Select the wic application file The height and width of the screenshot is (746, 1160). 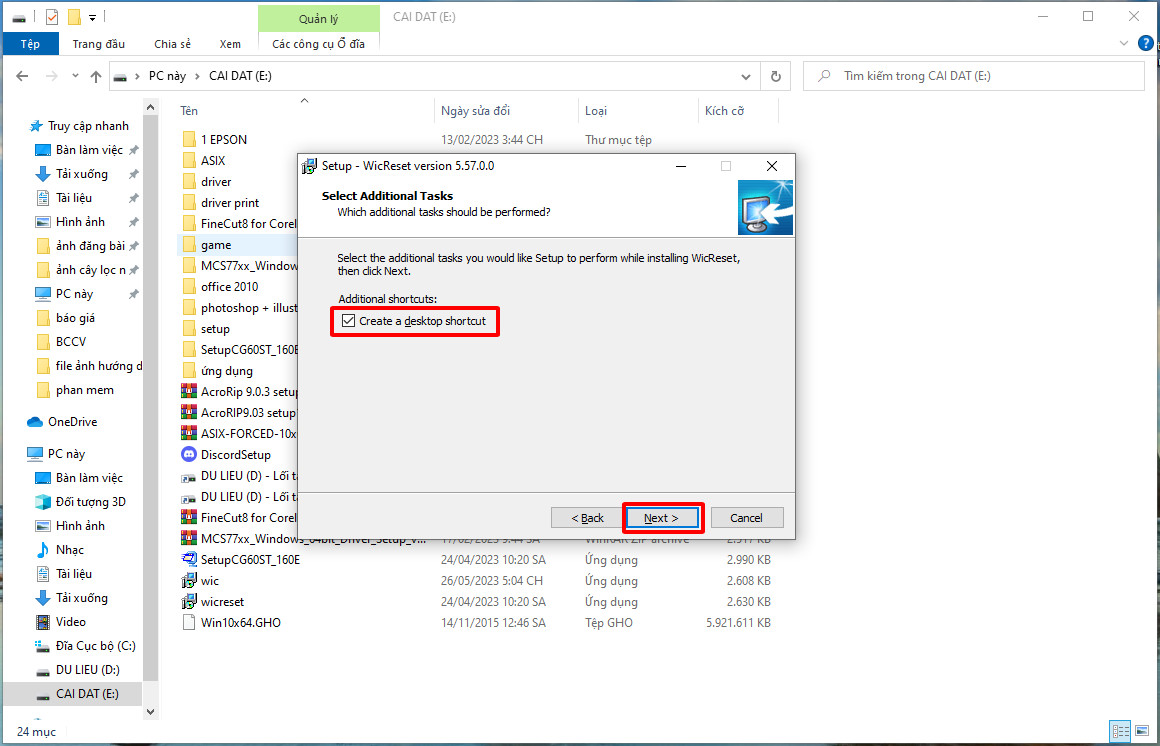(x=209, y=581)
